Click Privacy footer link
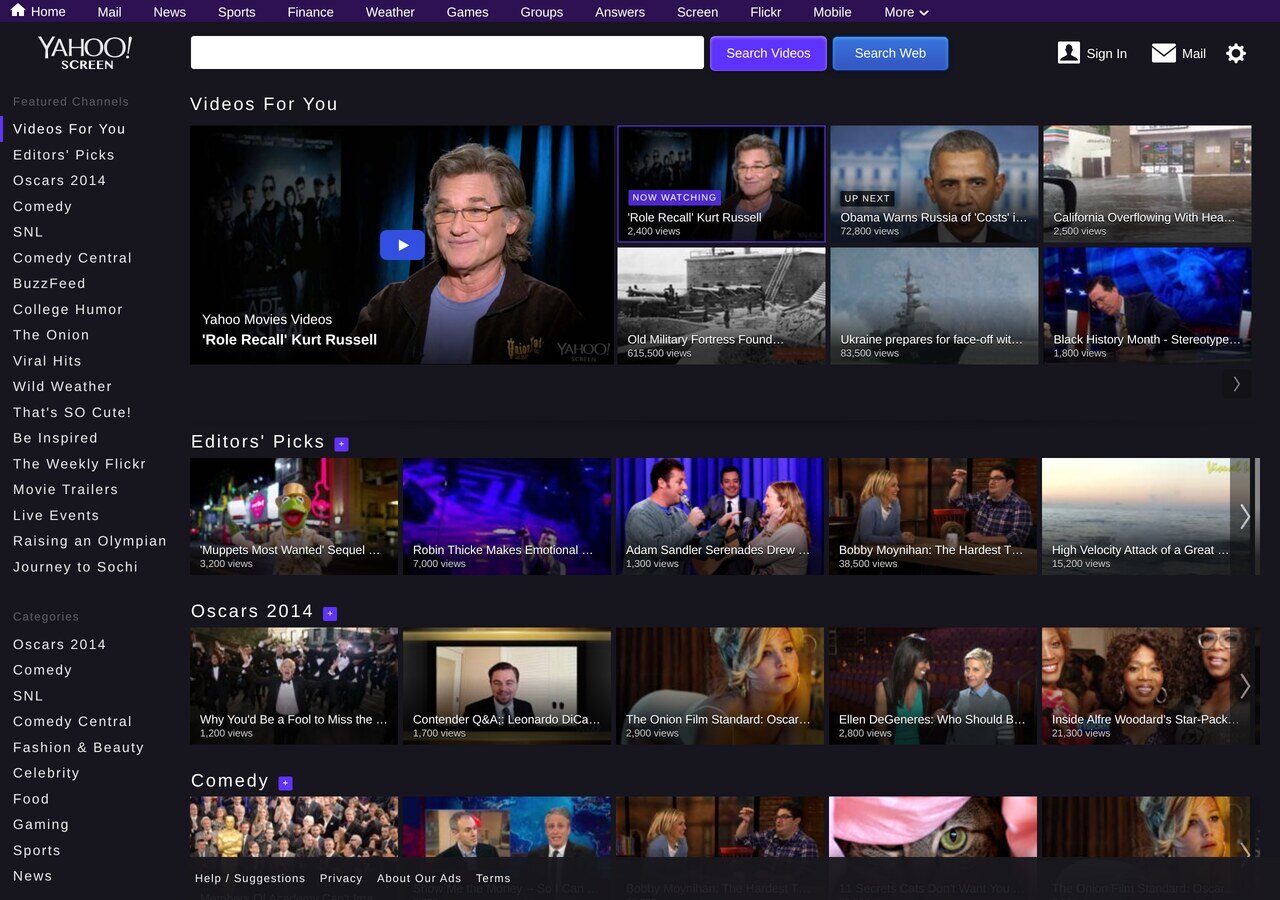 (x=341, y=878)
